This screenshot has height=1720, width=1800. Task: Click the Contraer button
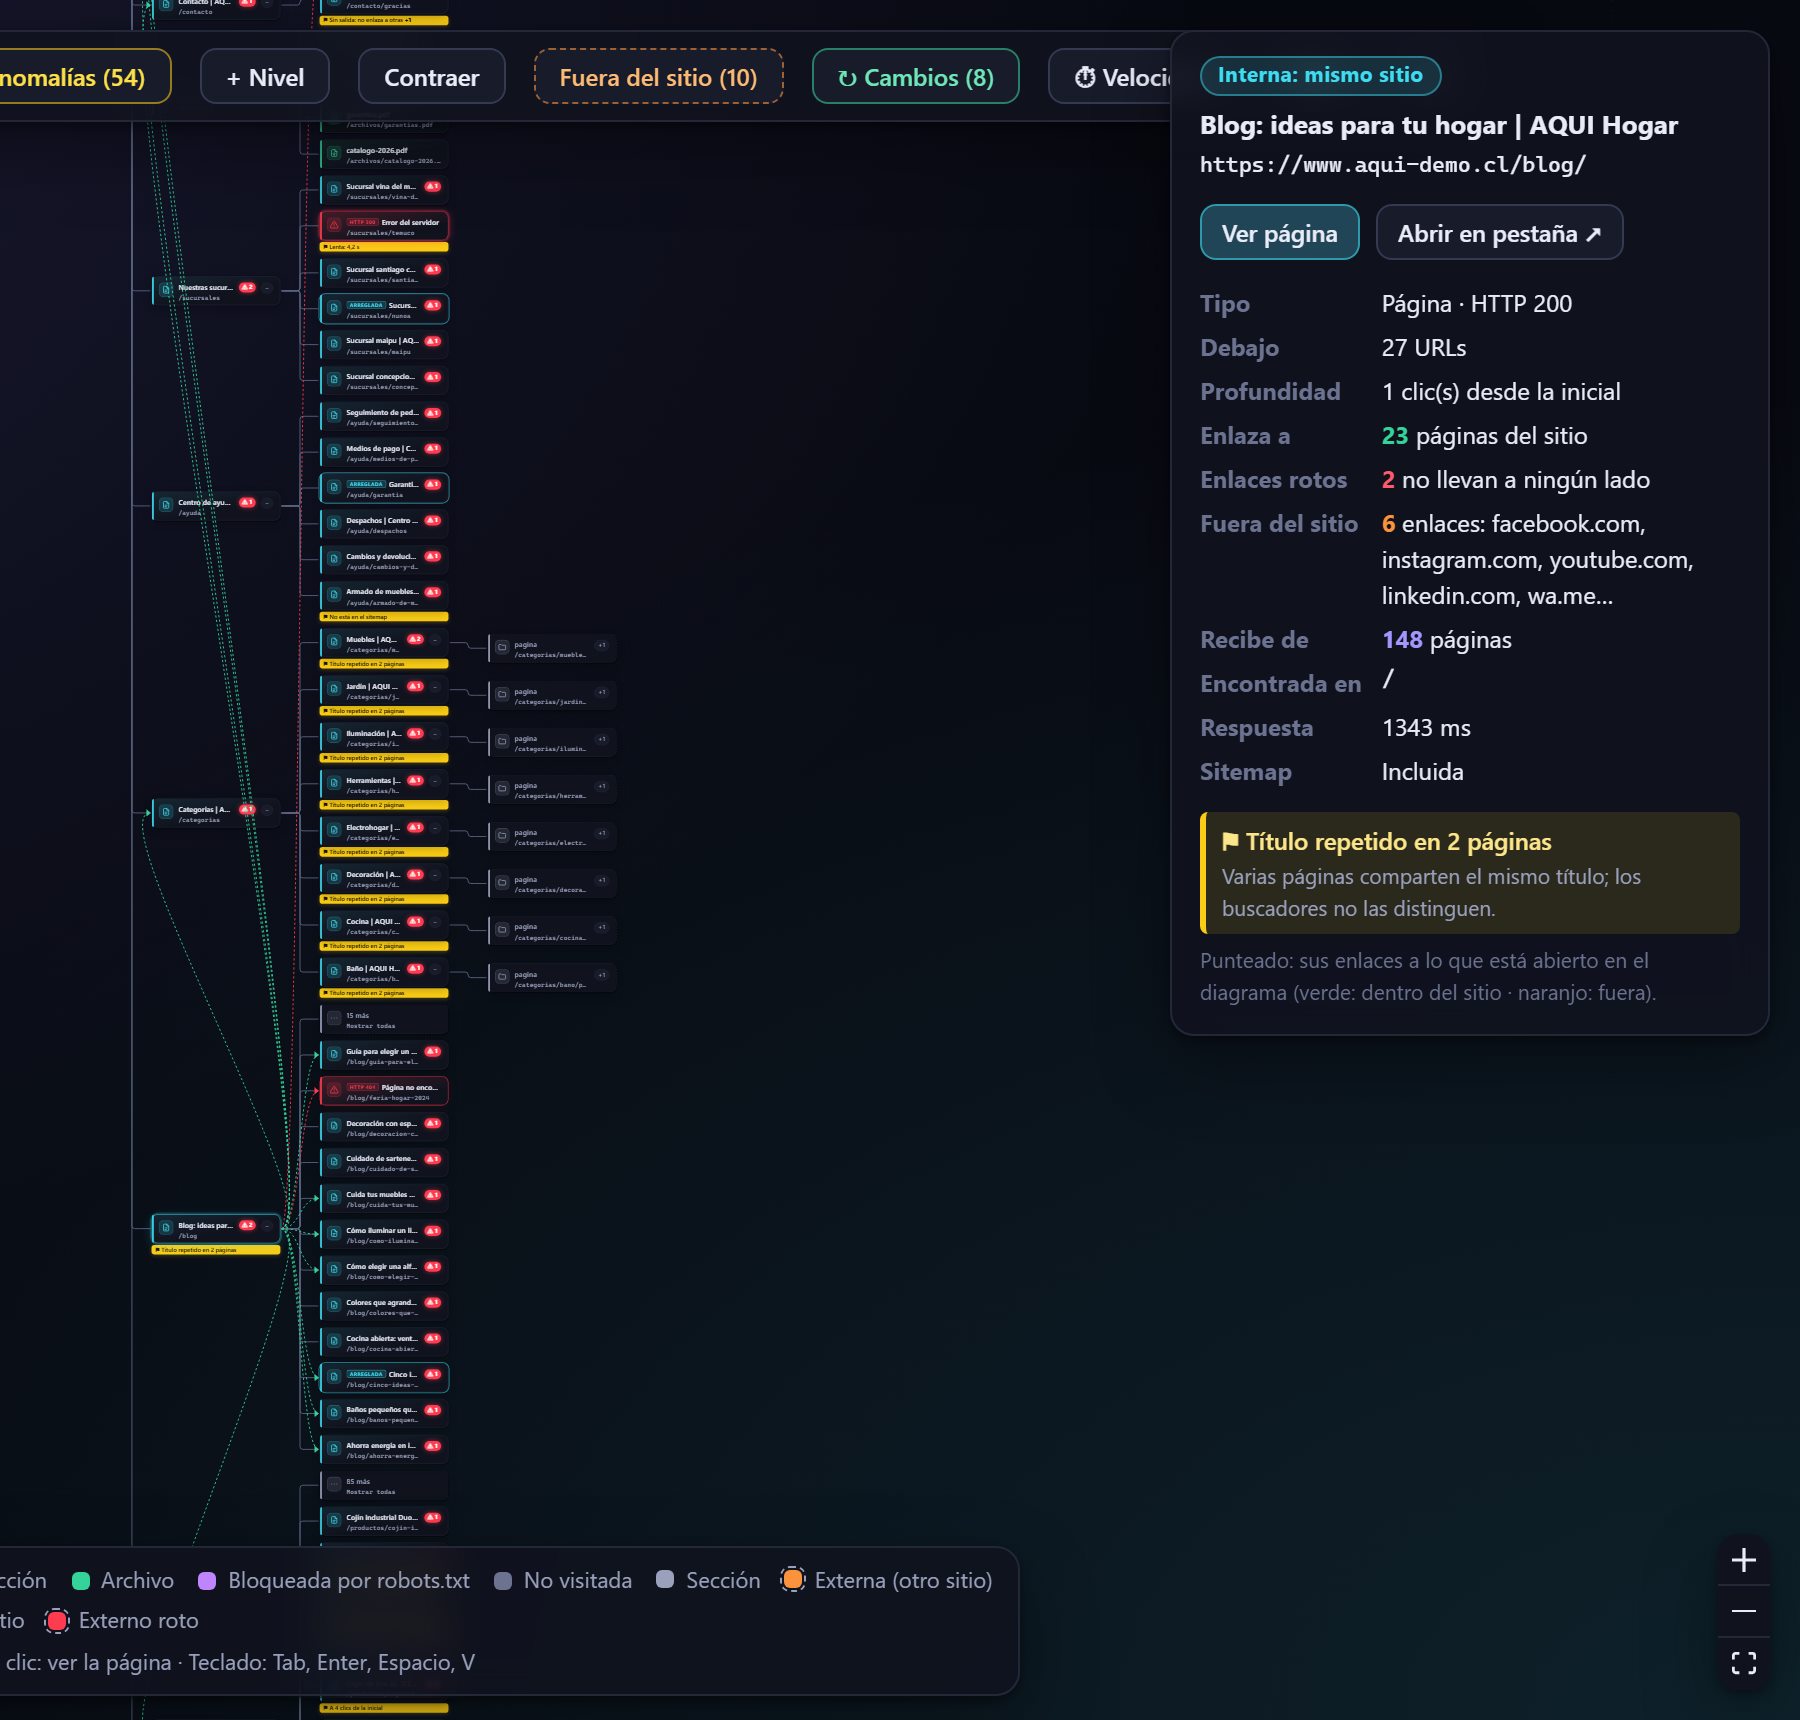(431, 77)
